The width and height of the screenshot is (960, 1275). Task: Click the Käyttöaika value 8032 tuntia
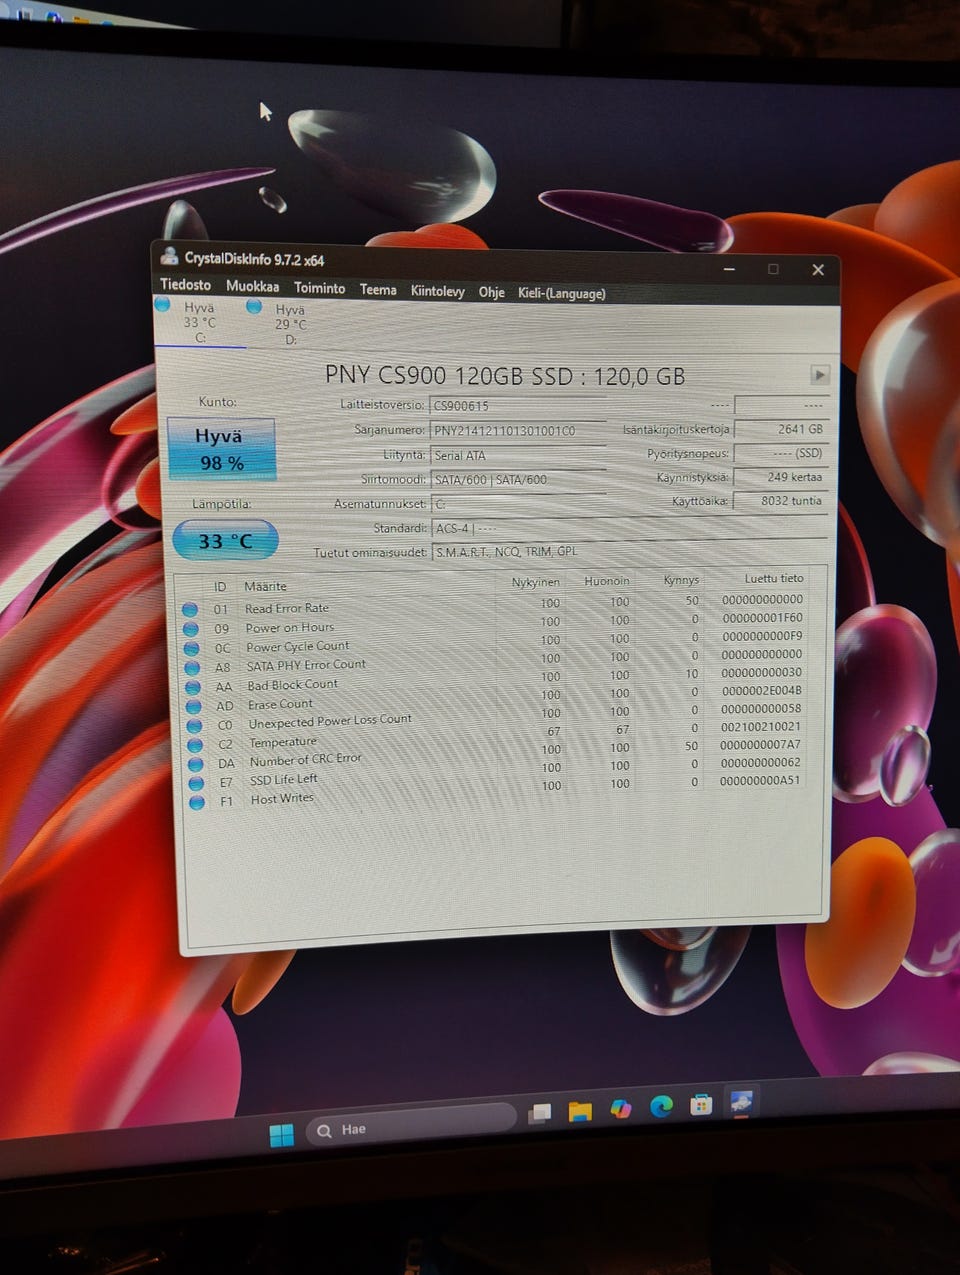click(x=780, y=501)
